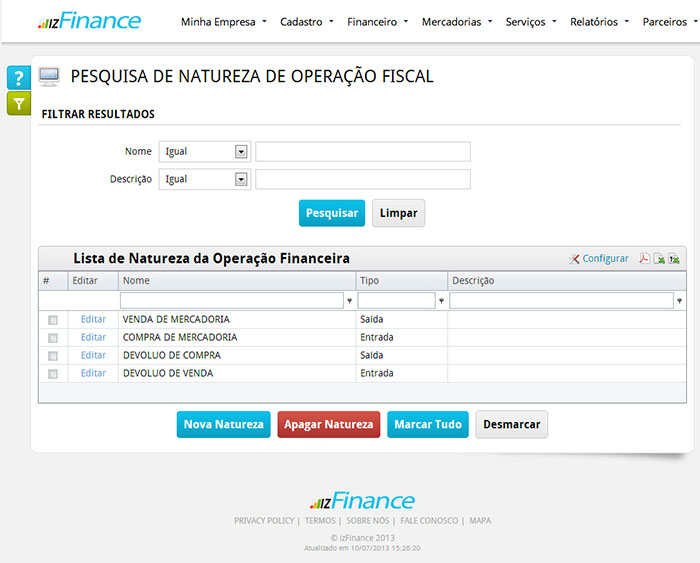Screen dimensions: 700x563
Task: Click the green filter funnel icon
Action: point(19,103)
